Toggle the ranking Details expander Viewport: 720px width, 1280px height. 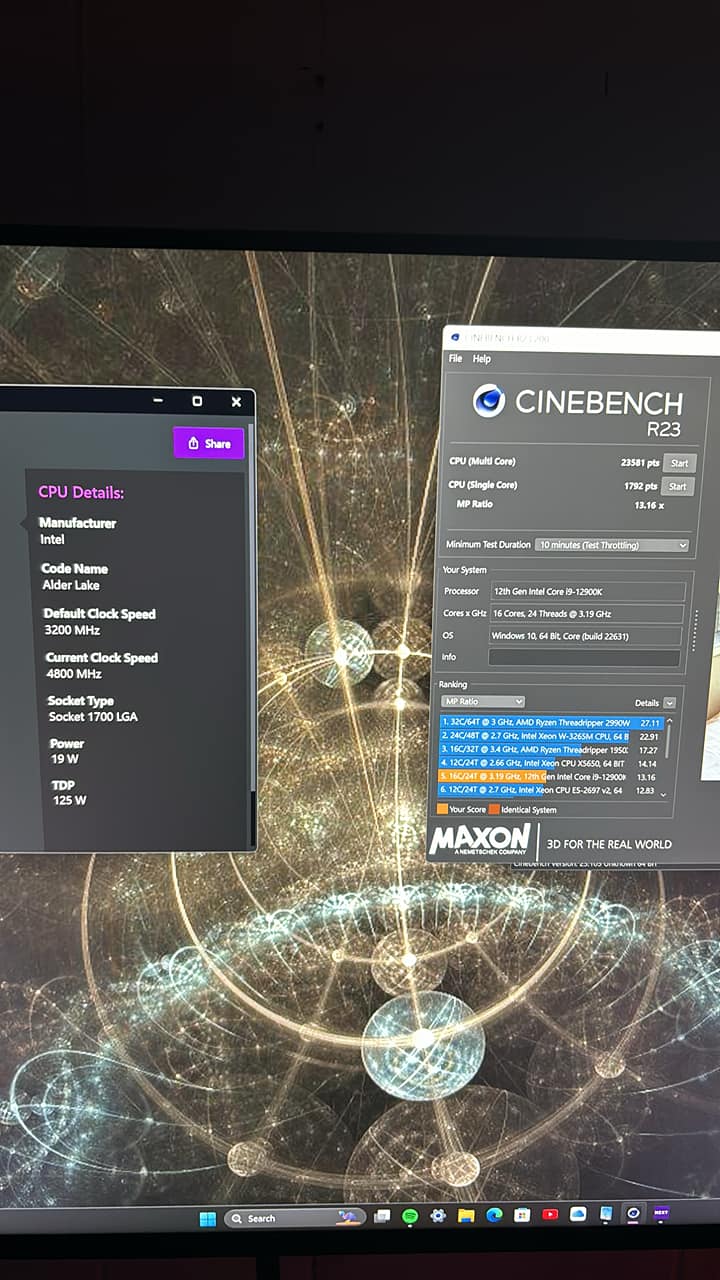click(x=669, y=703)
